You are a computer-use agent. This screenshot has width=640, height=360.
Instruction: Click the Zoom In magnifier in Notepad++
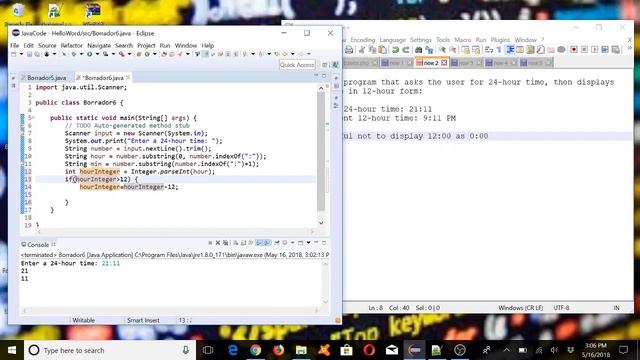(442, 50)
